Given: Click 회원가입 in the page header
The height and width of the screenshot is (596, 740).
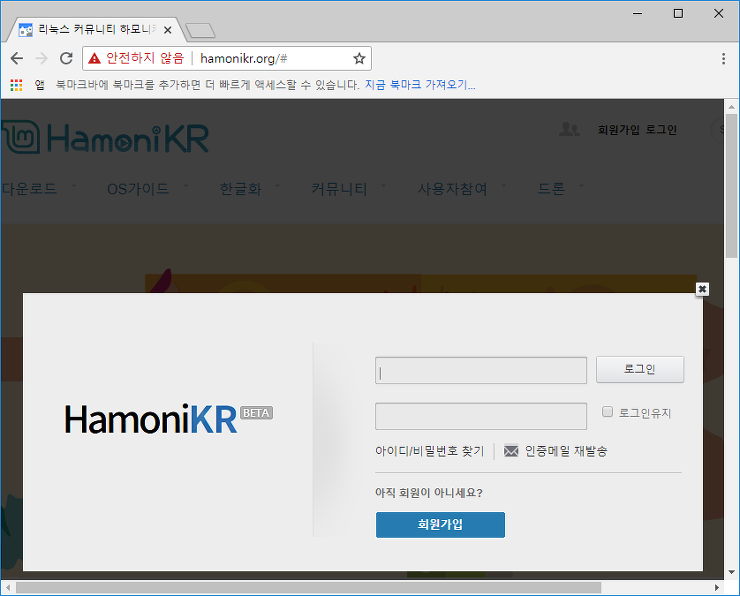Looking at the screenshot, I should (x=619, y=130).
